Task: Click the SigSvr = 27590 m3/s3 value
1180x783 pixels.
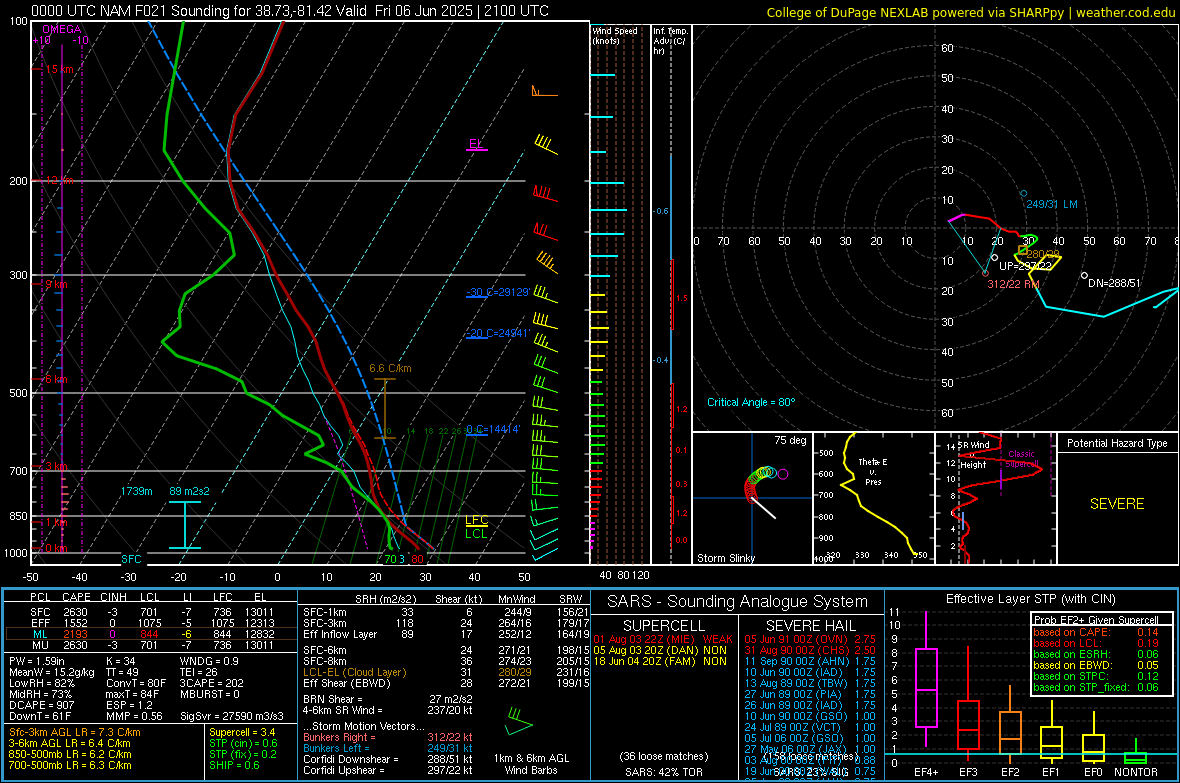Action: coord(232,716)
